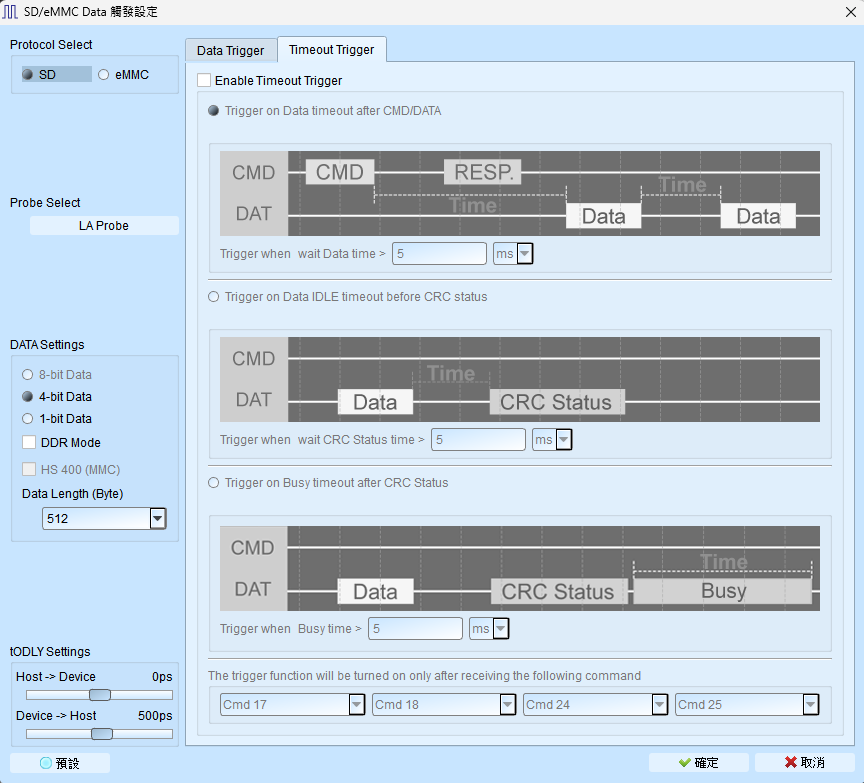This screenshot has height=783, width=864.
Task: Open the Cmd 24 command dropdown
Action: [x=596, y=704]
